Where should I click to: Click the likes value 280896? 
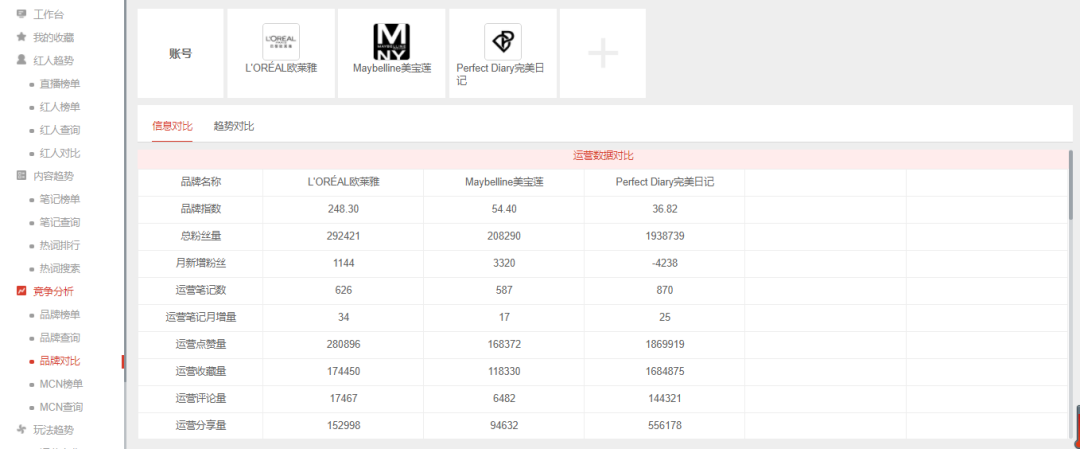pyautogui.click(x=344, y=344)
